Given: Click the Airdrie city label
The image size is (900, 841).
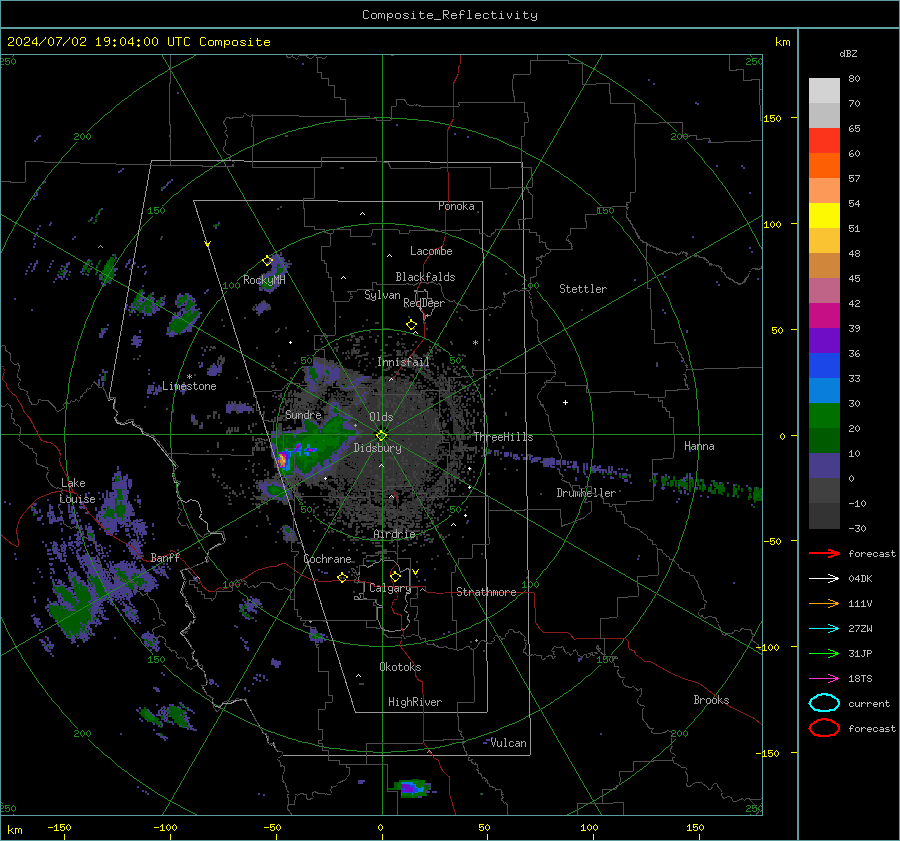Looking at the screenshot, I should [394, 534].
